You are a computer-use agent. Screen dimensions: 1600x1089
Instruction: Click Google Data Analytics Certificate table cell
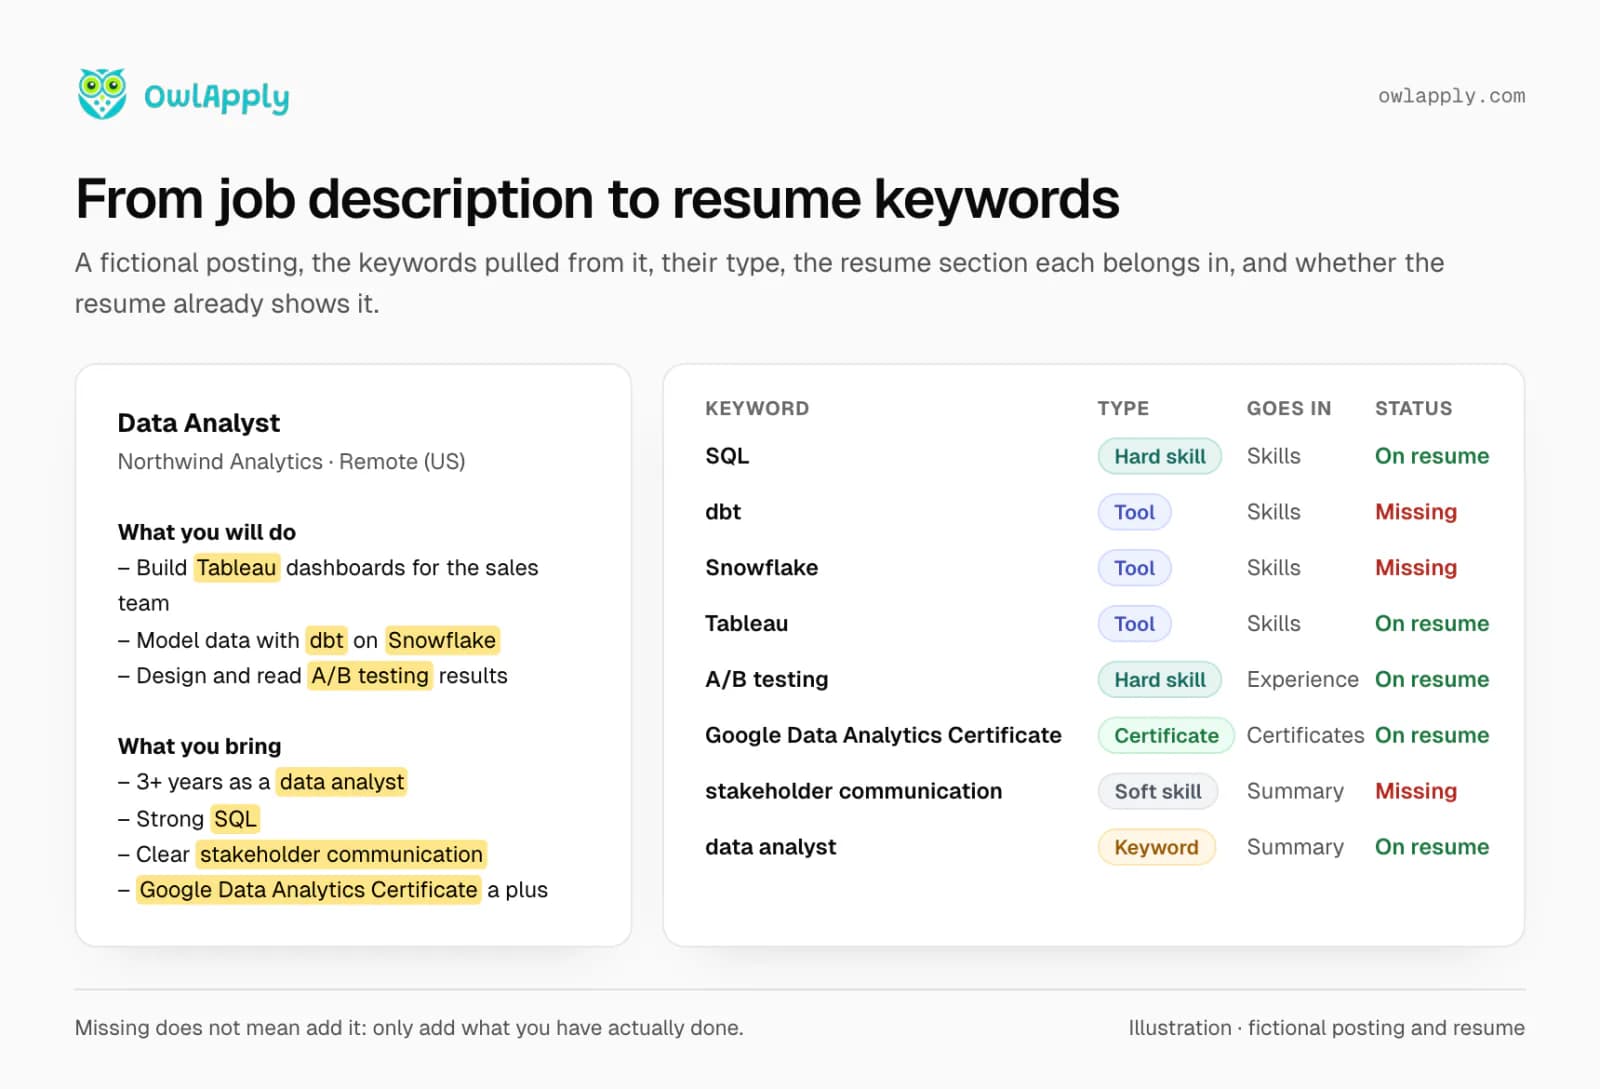(883, 736)
